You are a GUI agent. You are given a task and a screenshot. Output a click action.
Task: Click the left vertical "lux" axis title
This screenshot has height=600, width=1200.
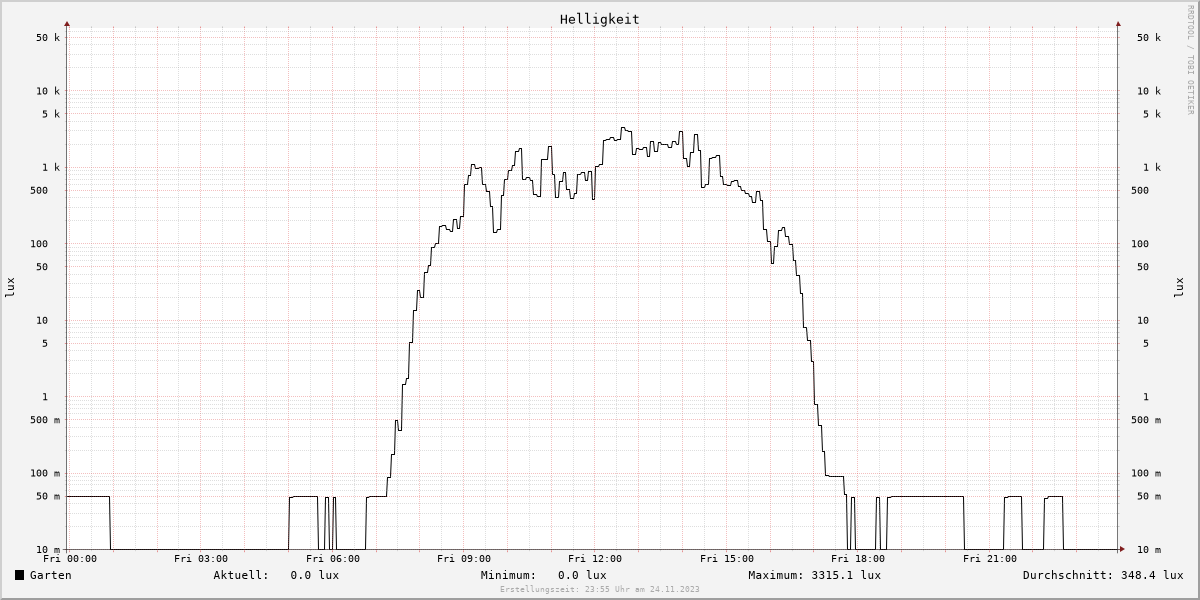click(10, 287)
